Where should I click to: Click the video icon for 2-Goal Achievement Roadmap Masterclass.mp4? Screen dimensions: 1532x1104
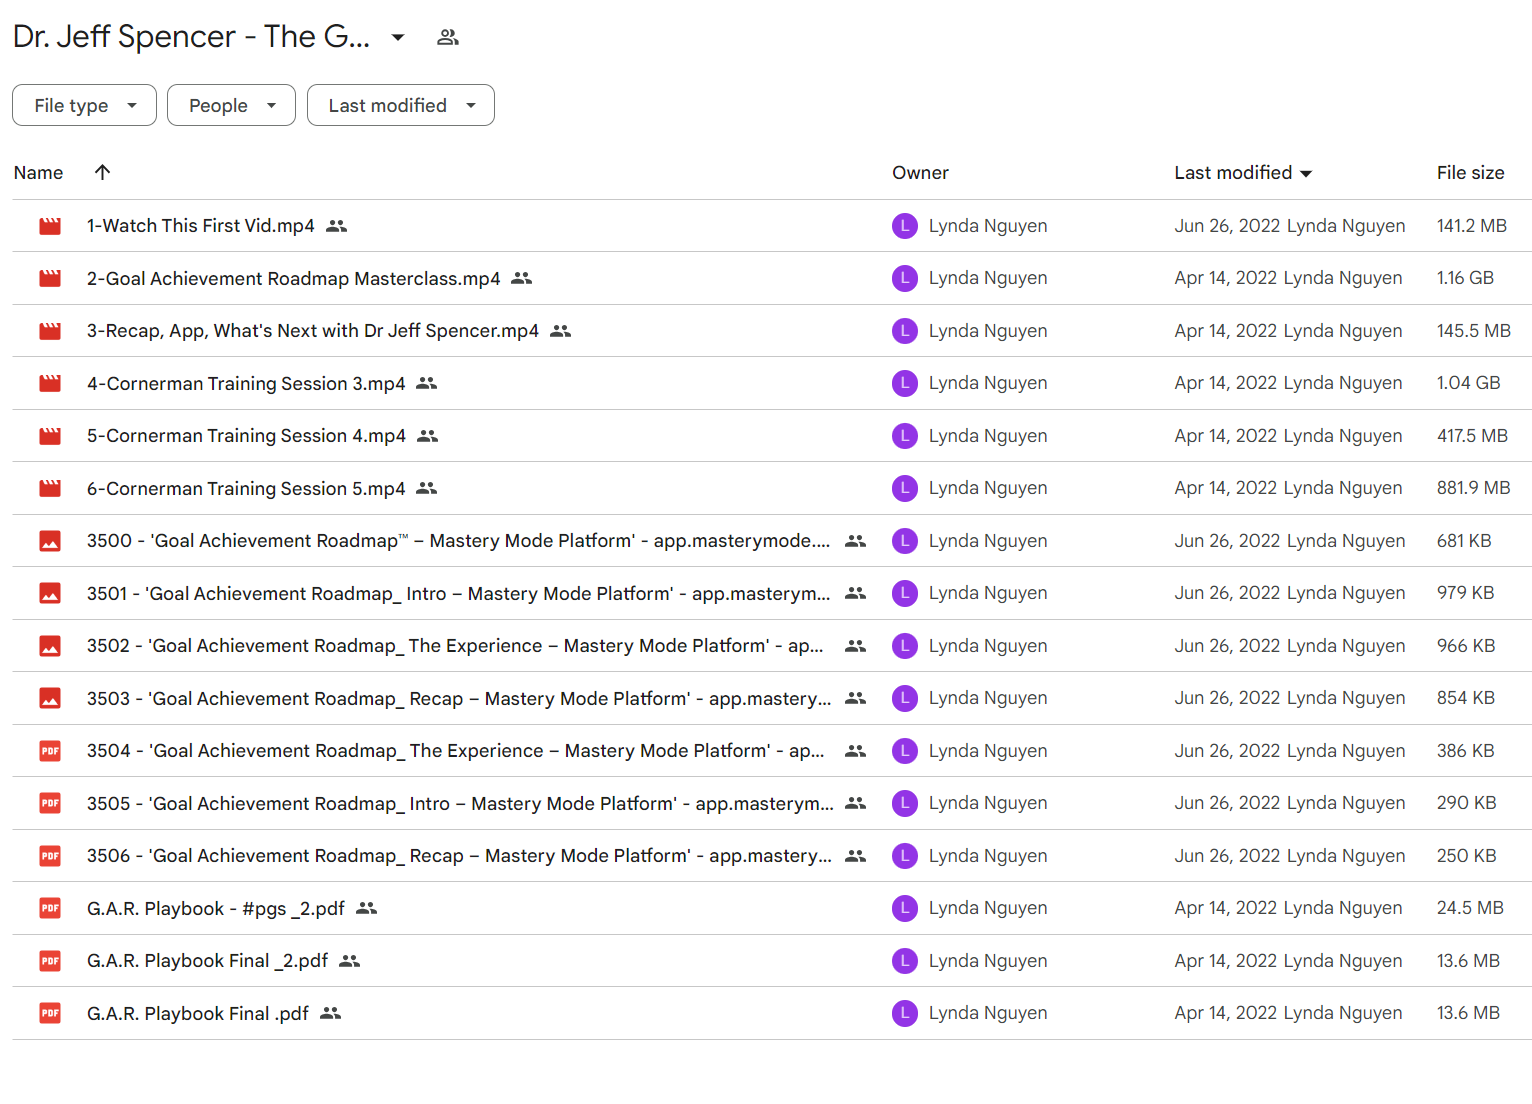click(x=50, y=278)
